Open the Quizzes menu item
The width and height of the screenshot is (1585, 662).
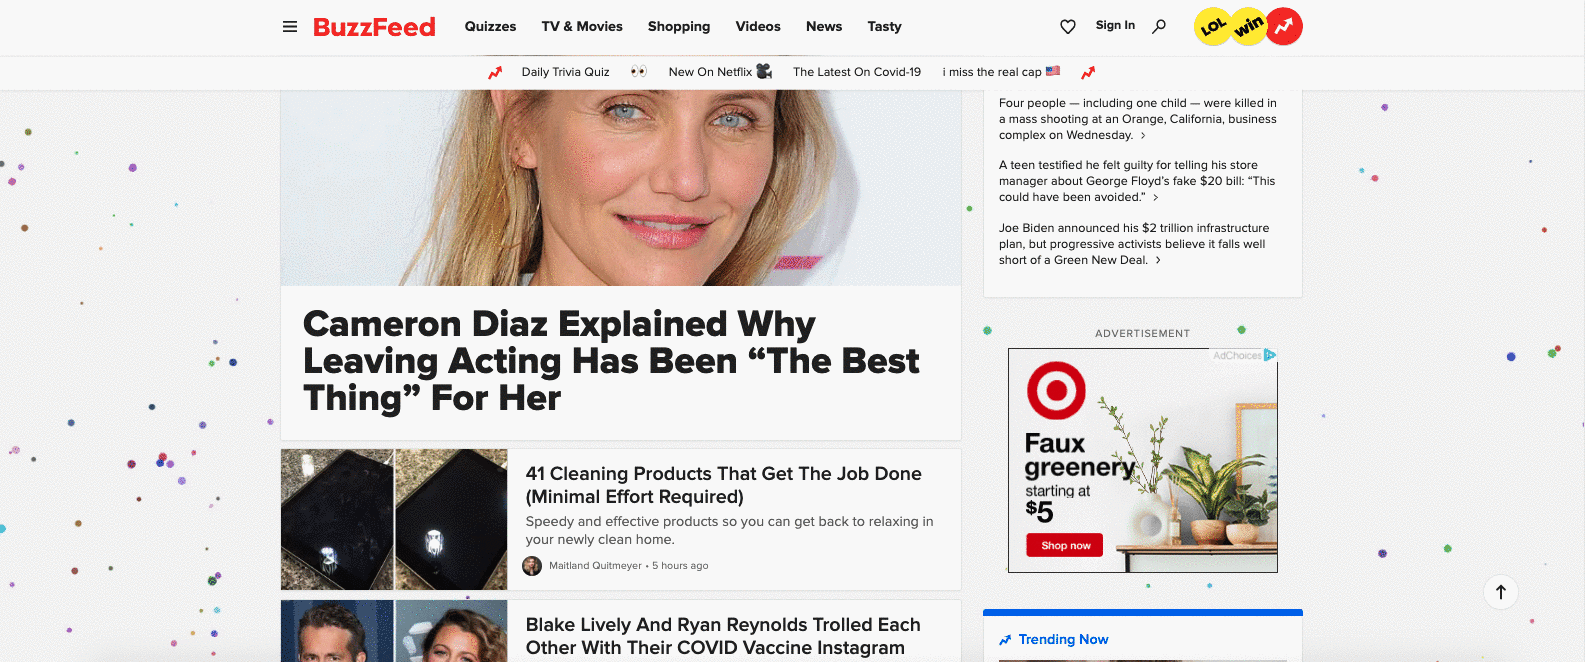(490, 27)
